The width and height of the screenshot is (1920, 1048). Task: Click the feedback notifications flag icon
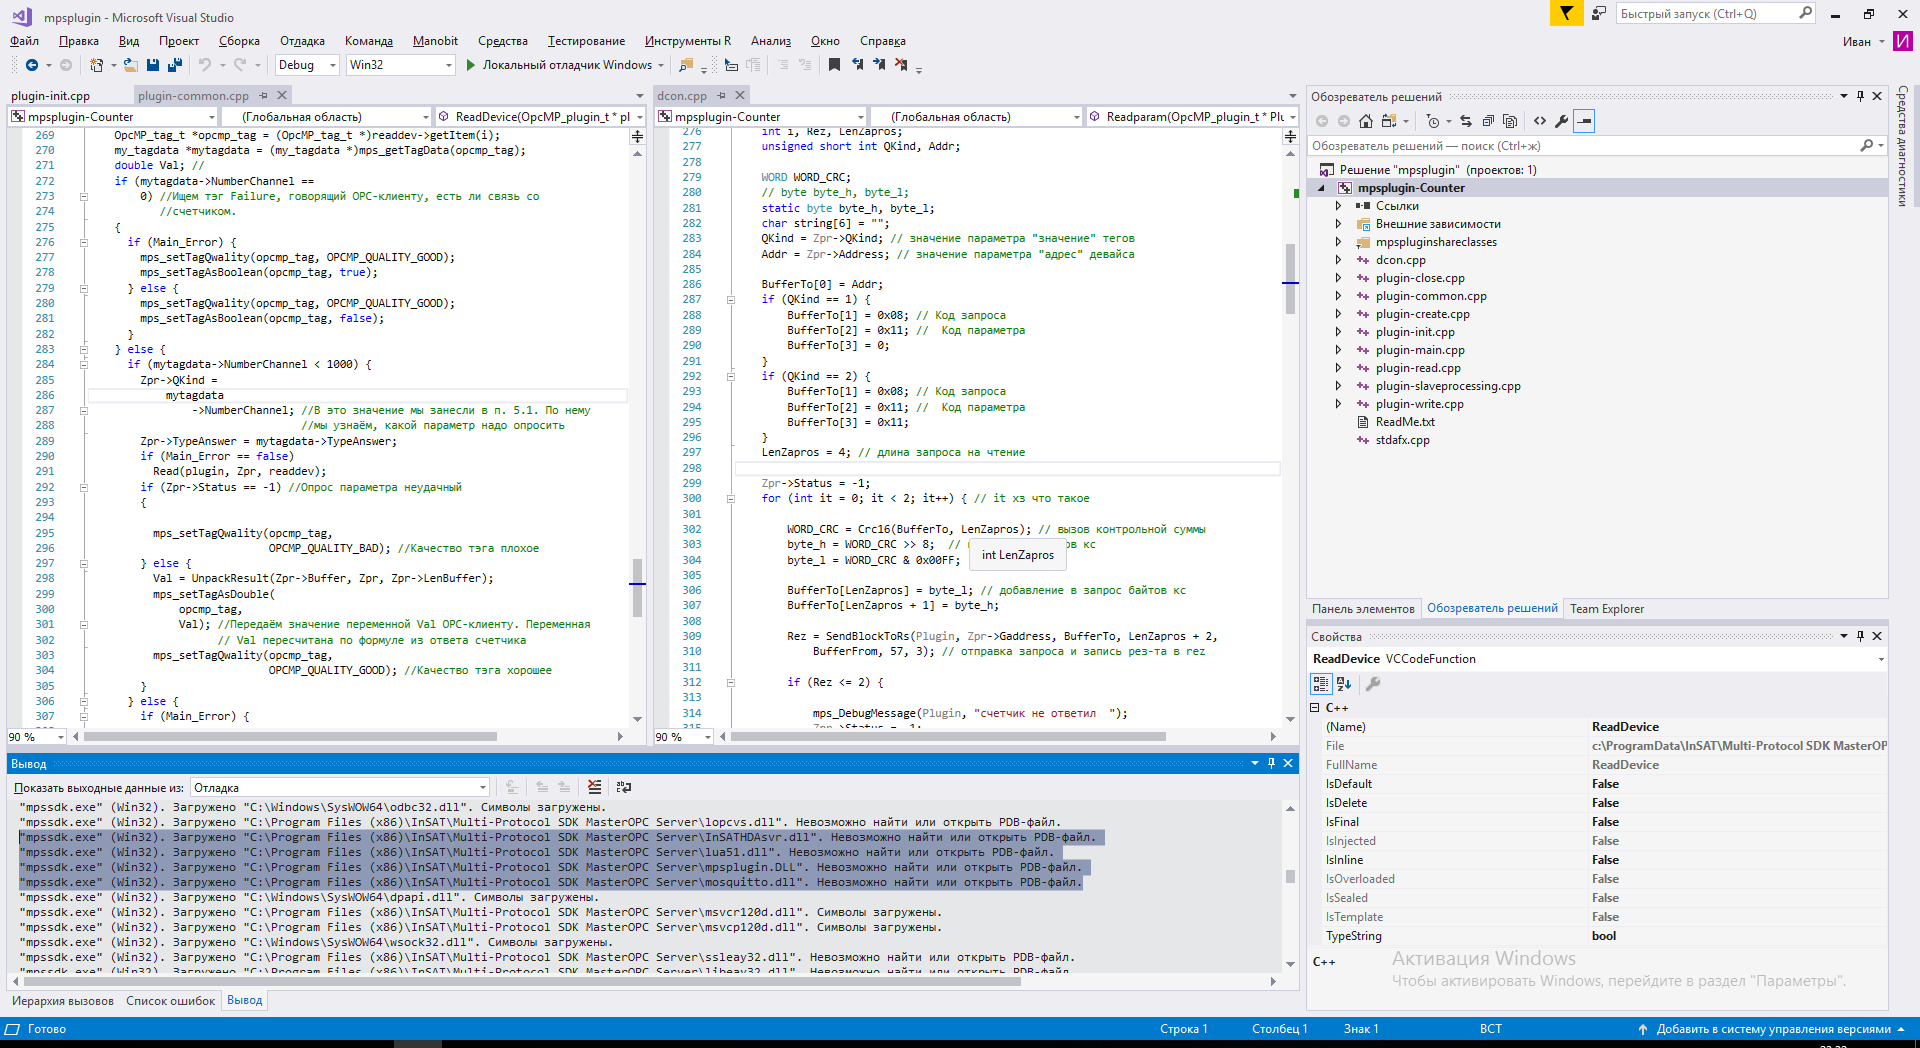[x=1566, y=13]
